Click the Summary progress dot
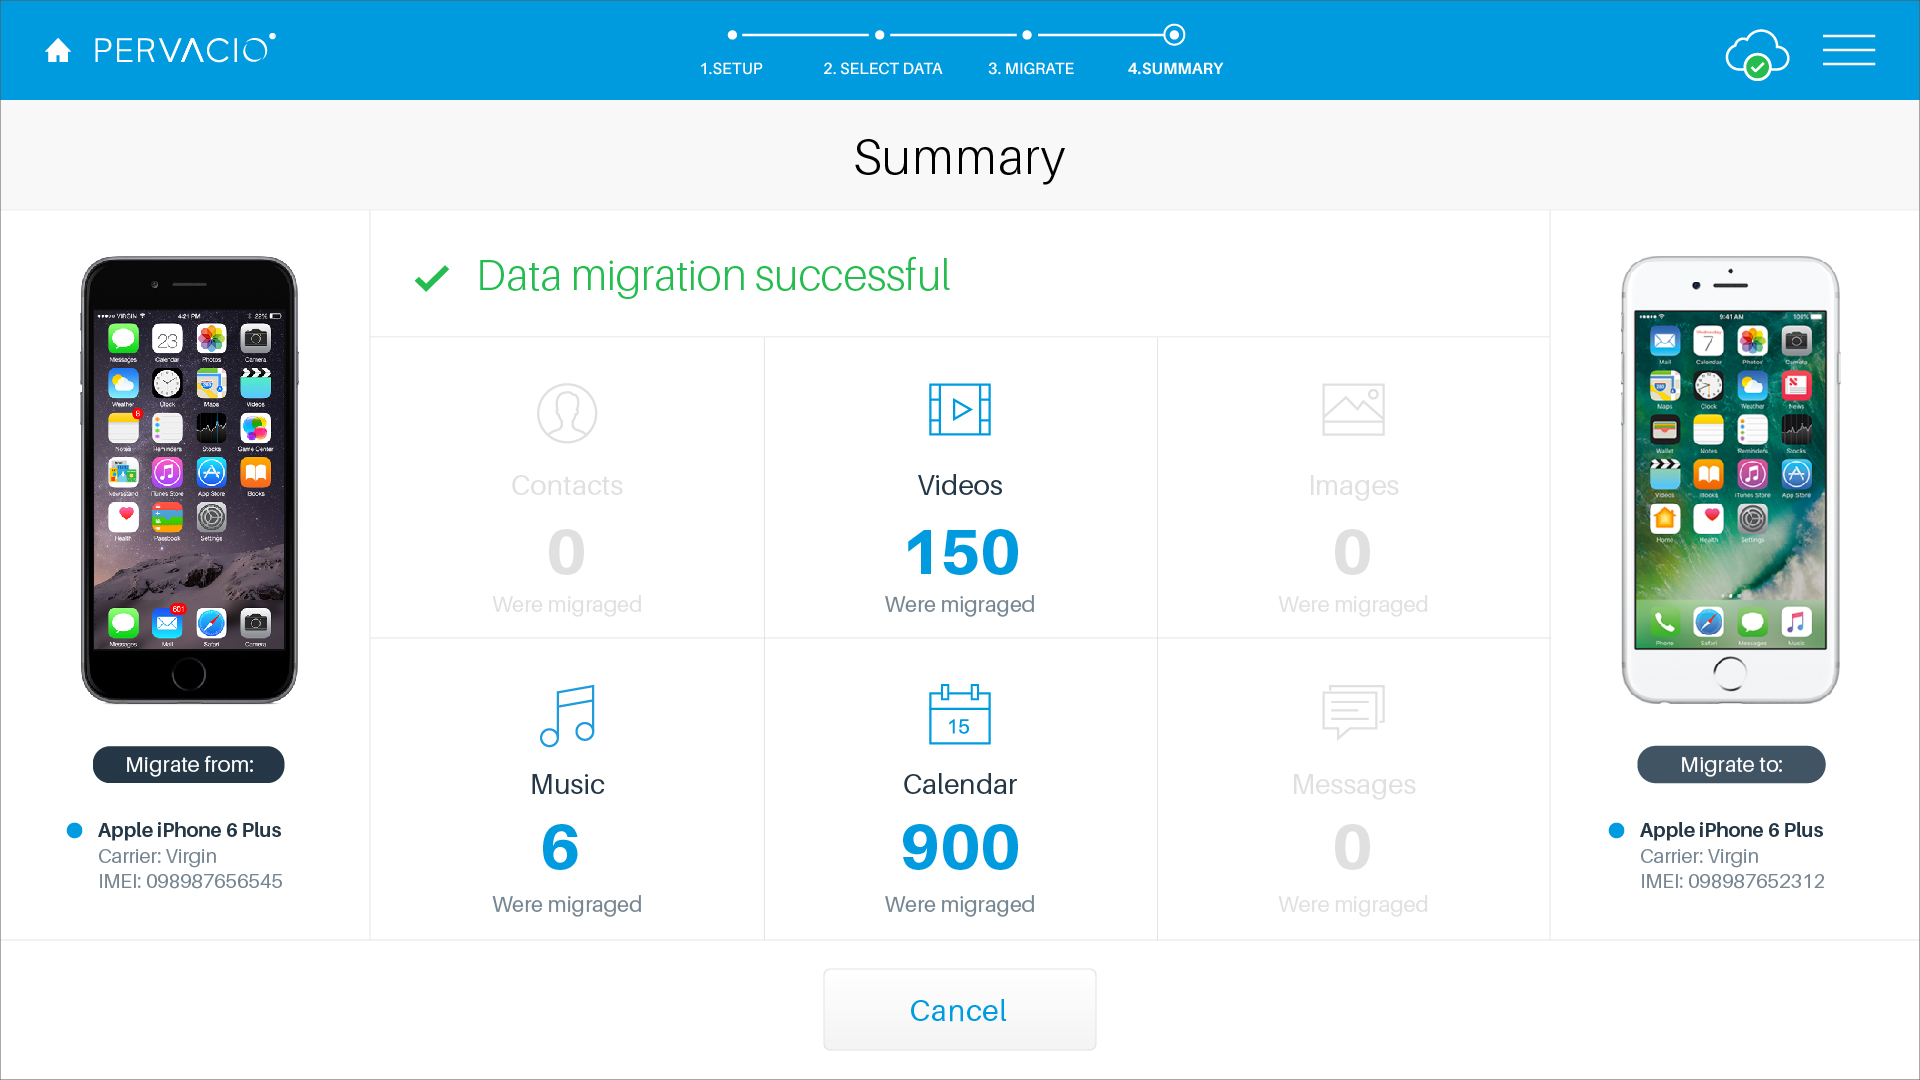The width and height of the screenshot is (1920, 1080). click(x=1175, y=35)
